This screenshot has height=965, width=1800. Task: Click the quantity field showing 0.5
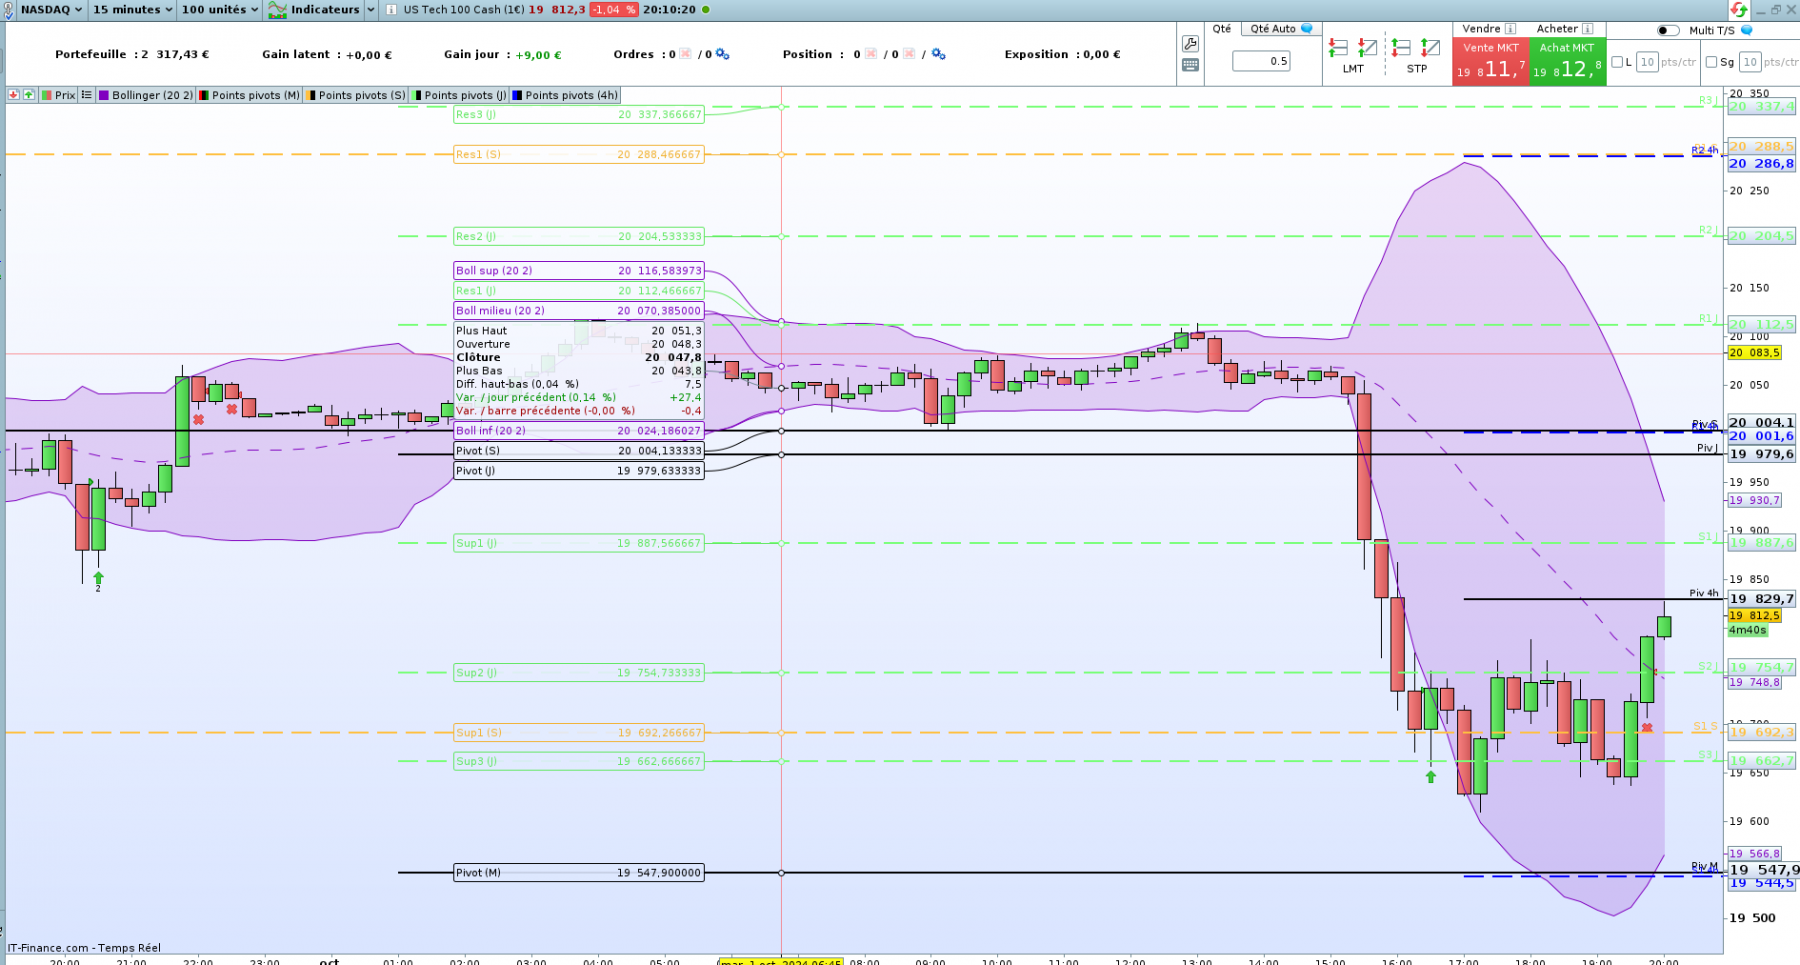click(1261, 61)
